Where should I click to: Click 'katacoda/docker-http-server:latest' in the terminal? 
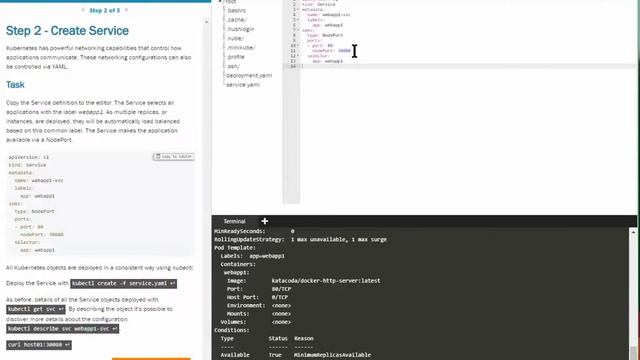click(x=326, y=281)
